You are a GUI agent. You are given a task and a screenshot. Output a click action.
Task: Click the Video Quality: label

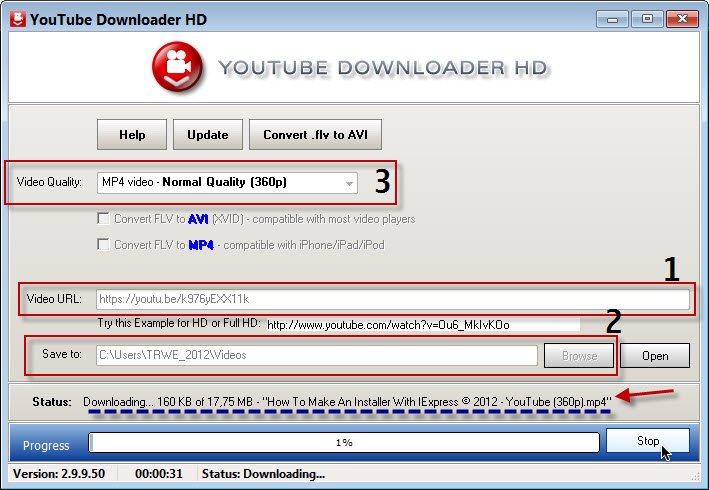49,182
